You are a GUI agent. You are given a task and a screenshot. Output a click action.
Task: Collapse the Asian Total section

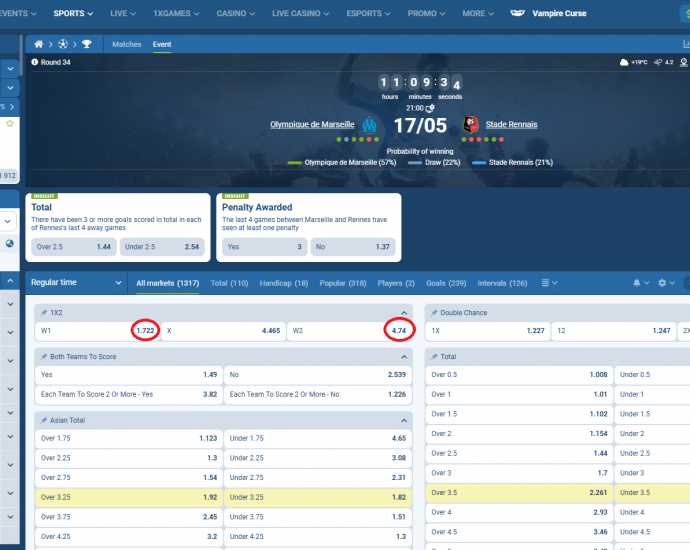click(x=404, y=421)
